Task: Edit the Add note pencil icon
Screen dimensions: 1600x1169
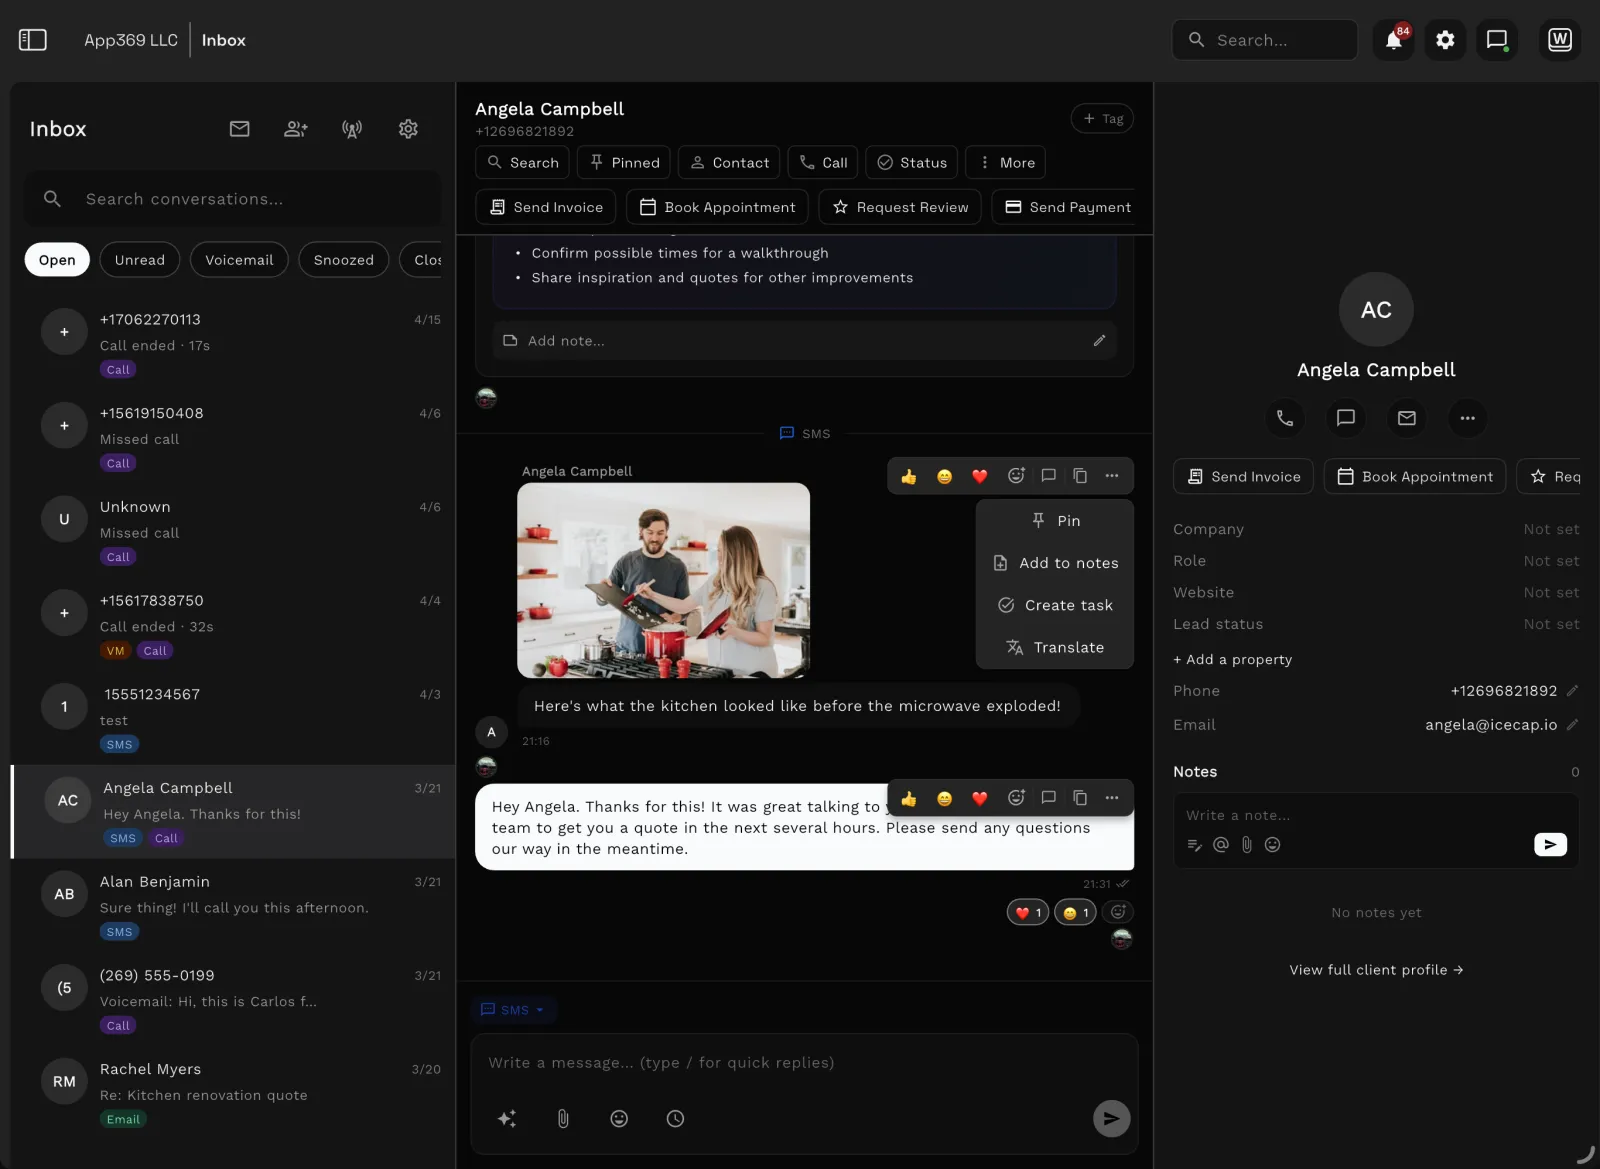Action: click(x=1099, y=341)
